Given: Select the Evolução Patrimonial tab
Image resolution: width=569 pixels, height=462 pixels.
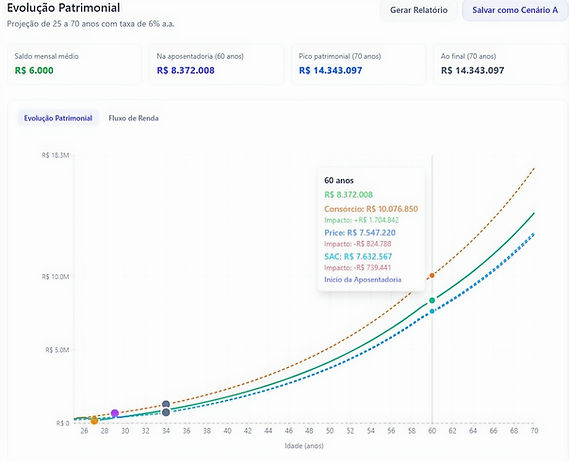Looking at the screenshot, I should pyautogui.click(x=58, y=118).
